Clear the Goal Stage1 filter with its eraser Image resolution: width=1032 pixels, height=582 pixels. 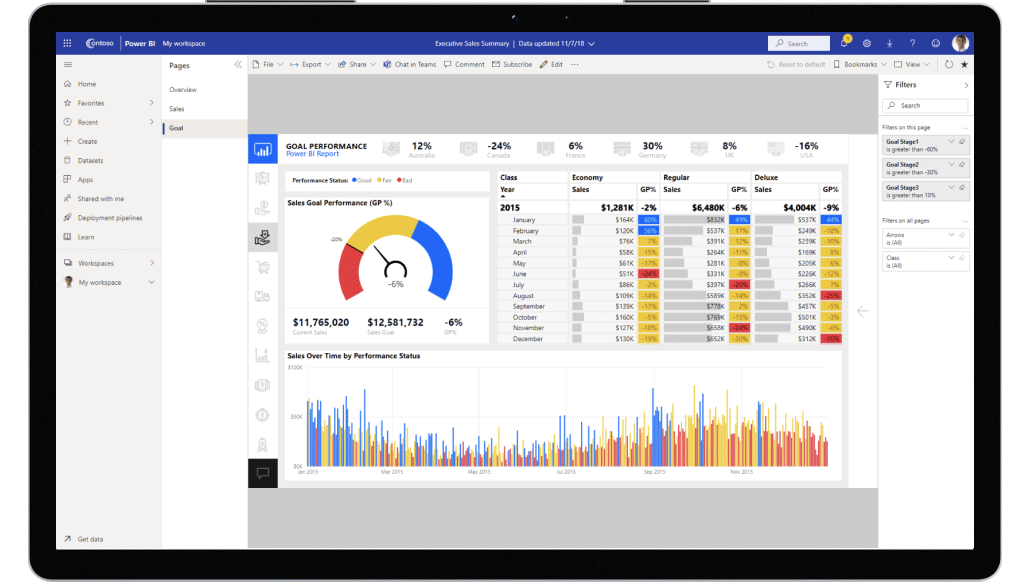[960, 142]
